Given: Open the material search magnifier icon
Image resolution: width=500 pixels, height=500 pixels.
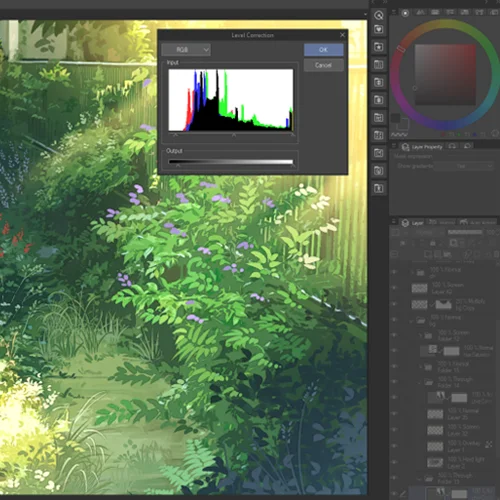Looking at the screenshot, I should click(379, 15).
